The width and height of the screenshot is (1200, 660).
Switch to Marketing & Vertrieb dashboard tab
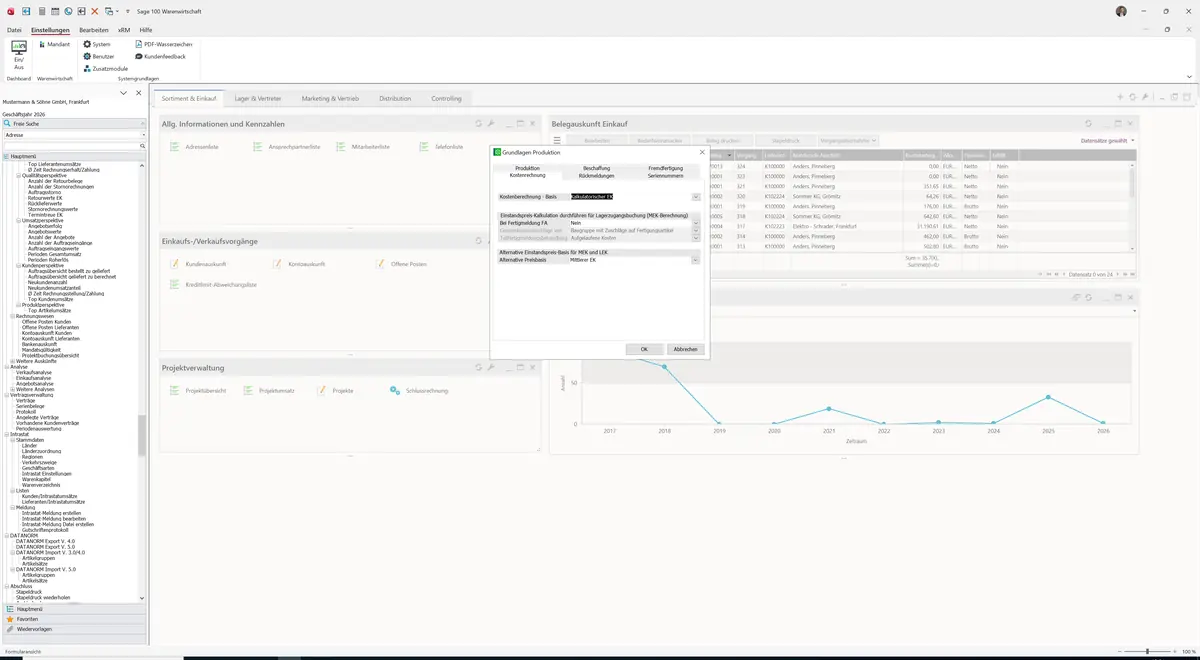click(330, 99)
